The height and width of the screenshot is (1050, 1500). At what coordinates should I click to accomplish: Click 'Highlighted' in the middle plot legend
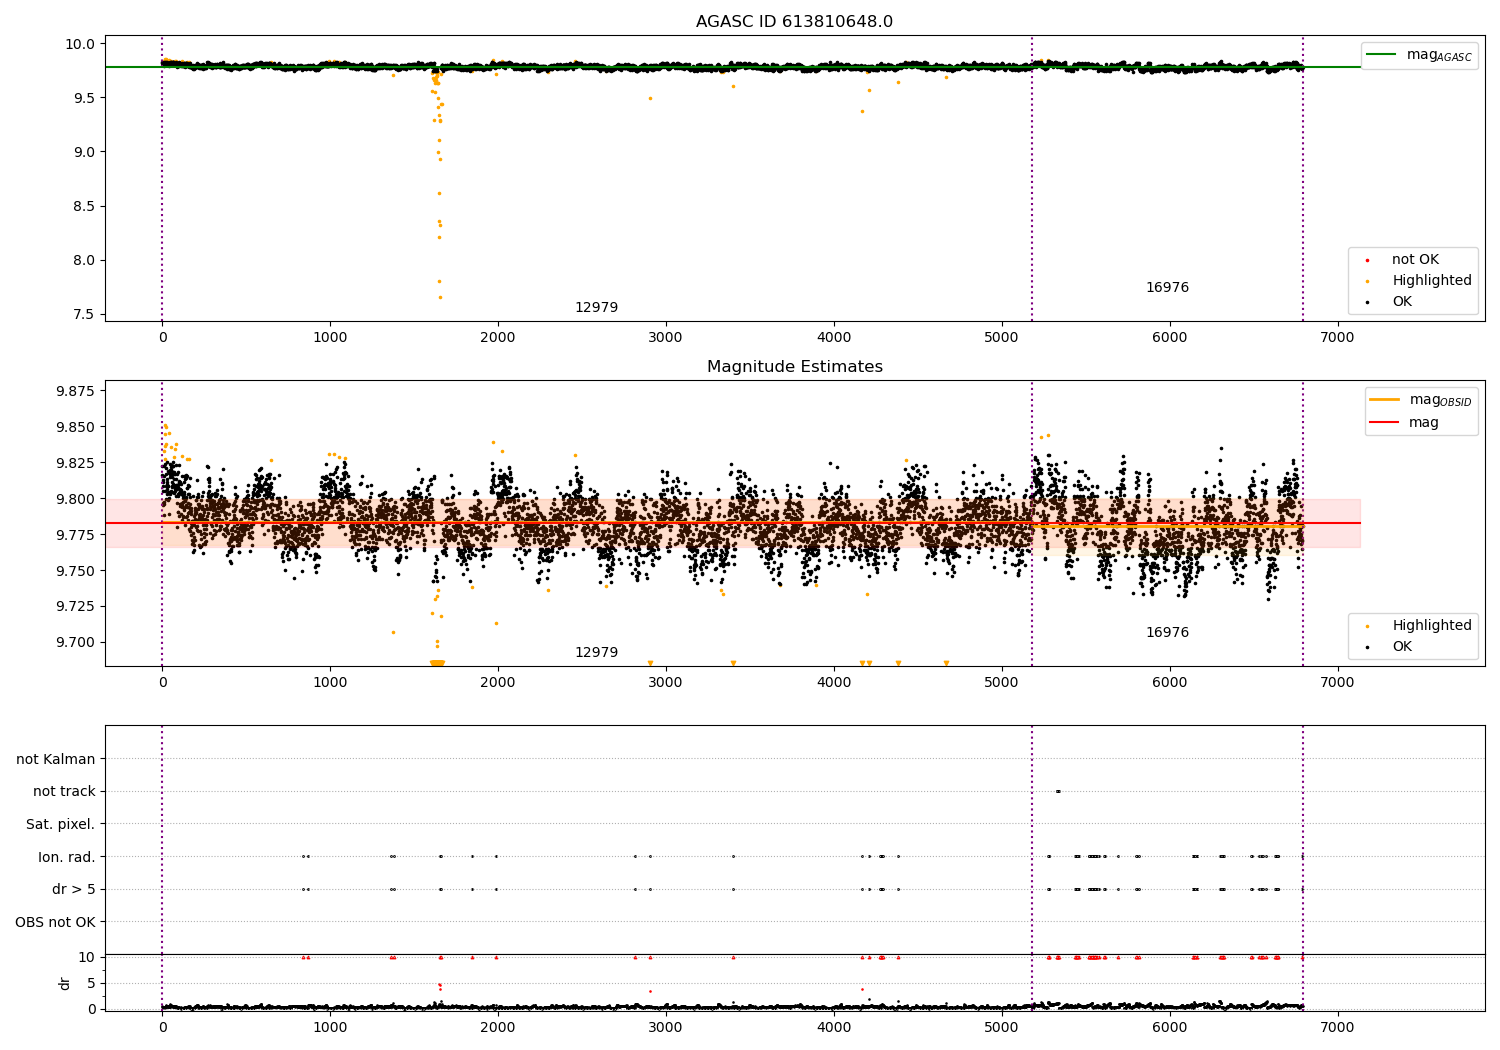pos(1432,626)
